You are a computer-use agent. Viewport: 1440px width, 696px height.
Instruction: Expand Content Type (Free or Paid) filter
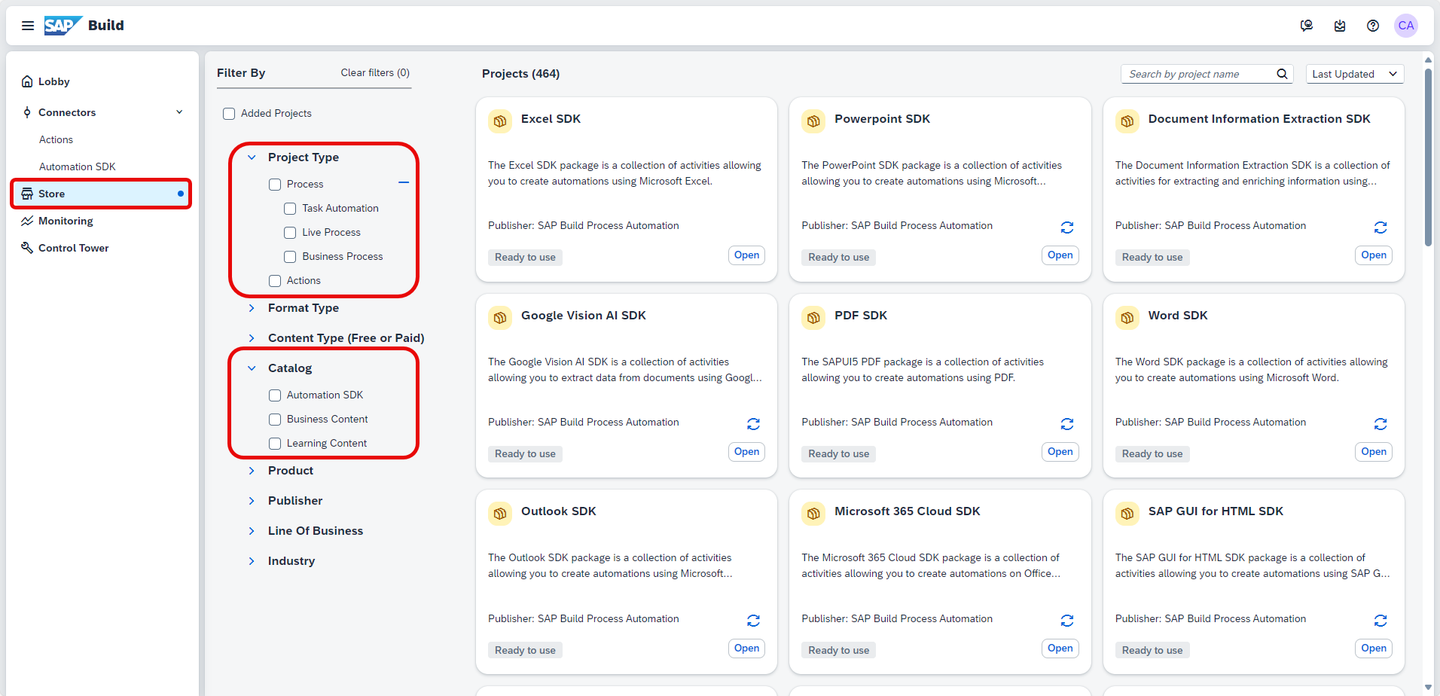pyautogui.click(x=252, y=338)
